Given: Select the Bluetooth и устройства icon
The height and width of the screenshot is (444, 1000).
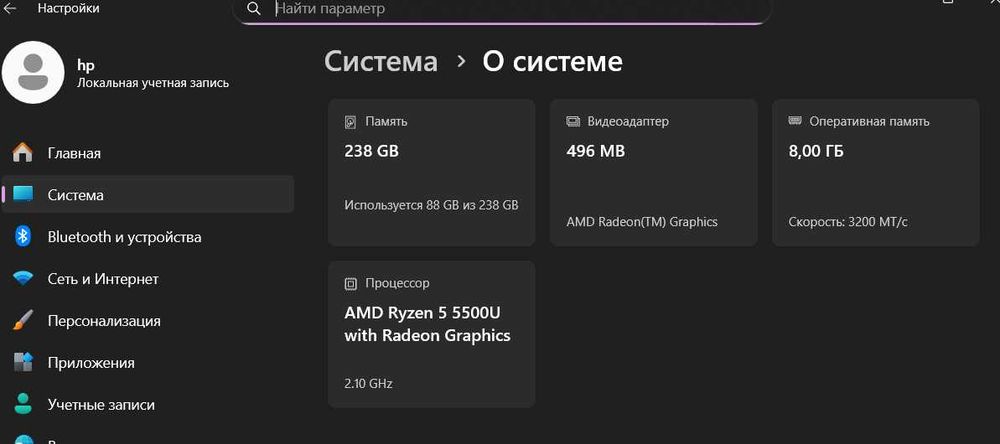Looking at the screenshot, I should pos(22,237).
